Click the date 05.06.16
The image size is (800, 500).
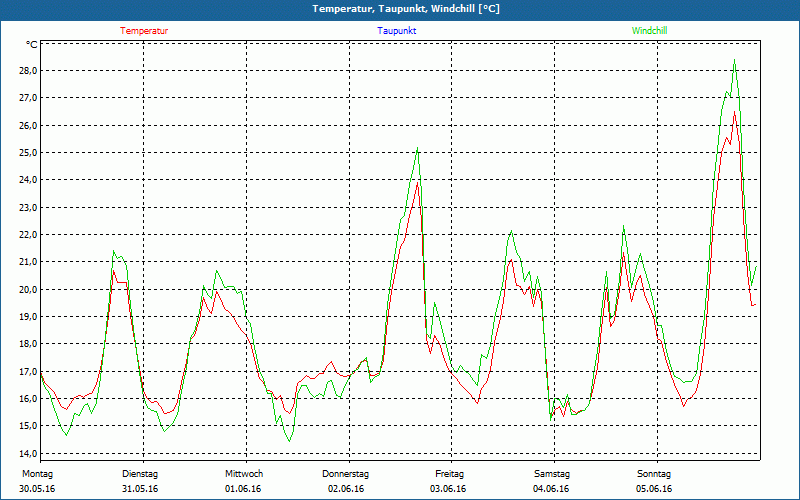tap(654, 489)
